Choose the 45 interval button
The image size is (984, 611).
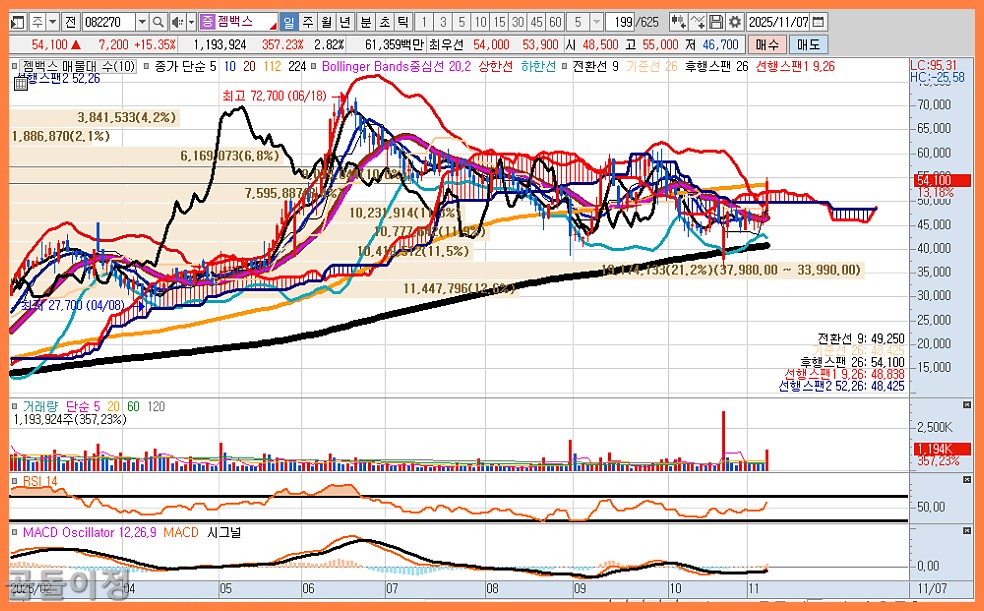[537, 23]
